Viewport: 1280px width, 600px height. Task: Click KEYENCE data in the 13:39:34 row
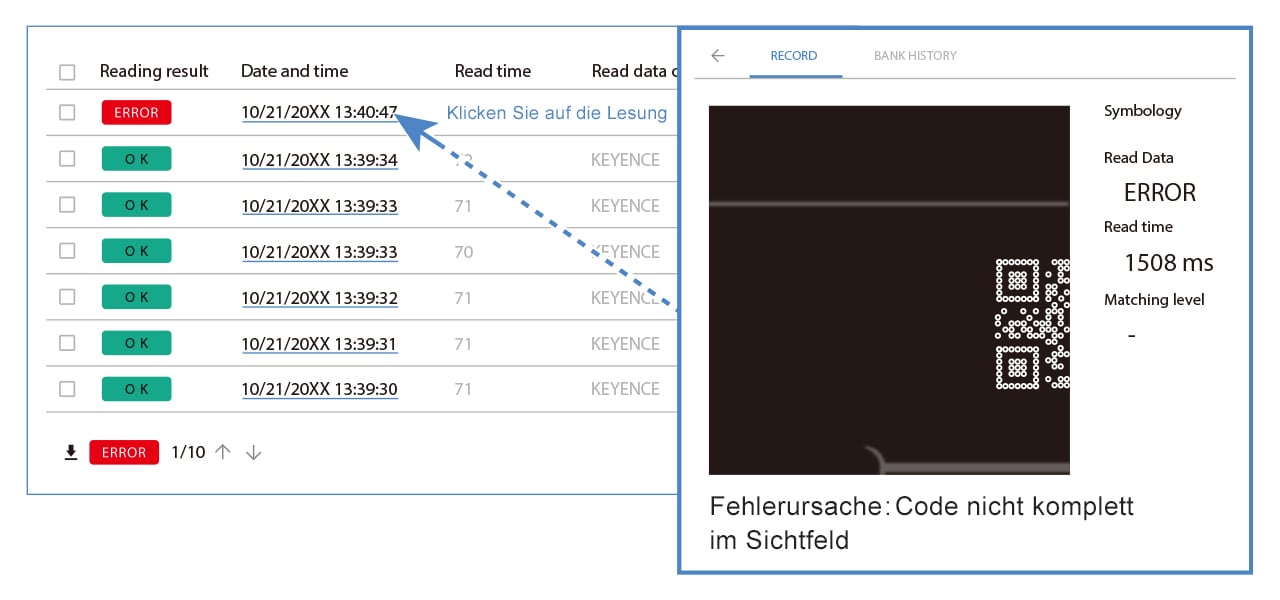click(x=625, y=160)
